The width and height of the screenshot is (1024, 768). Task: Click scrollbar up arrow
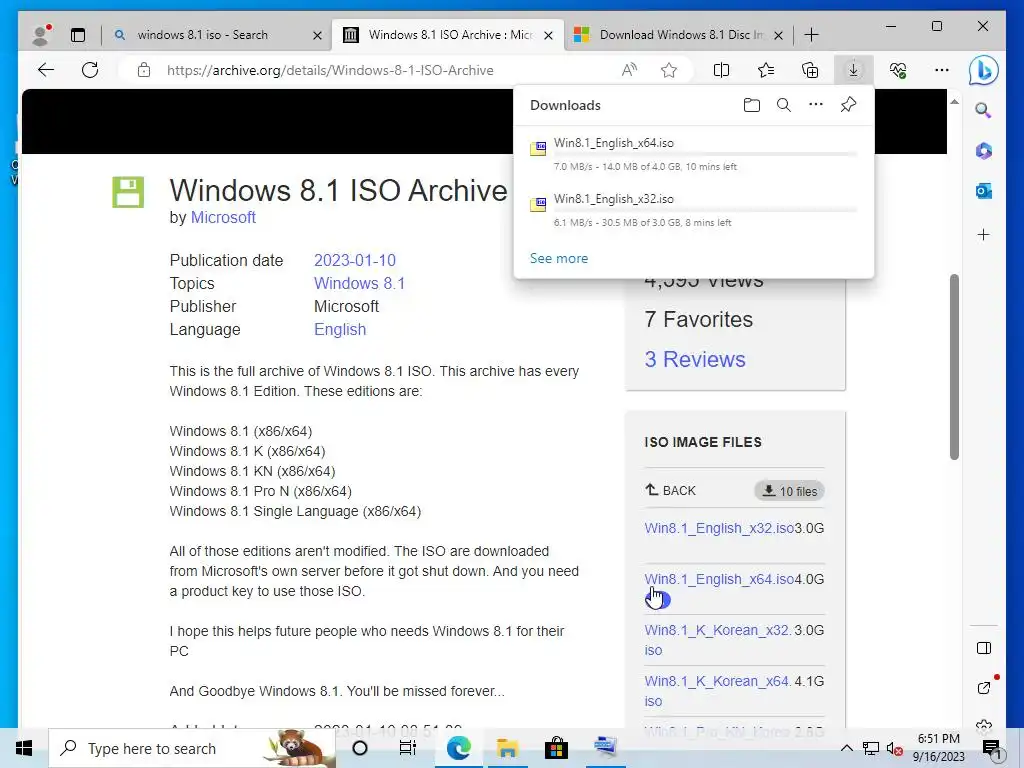tap(954, 103)
